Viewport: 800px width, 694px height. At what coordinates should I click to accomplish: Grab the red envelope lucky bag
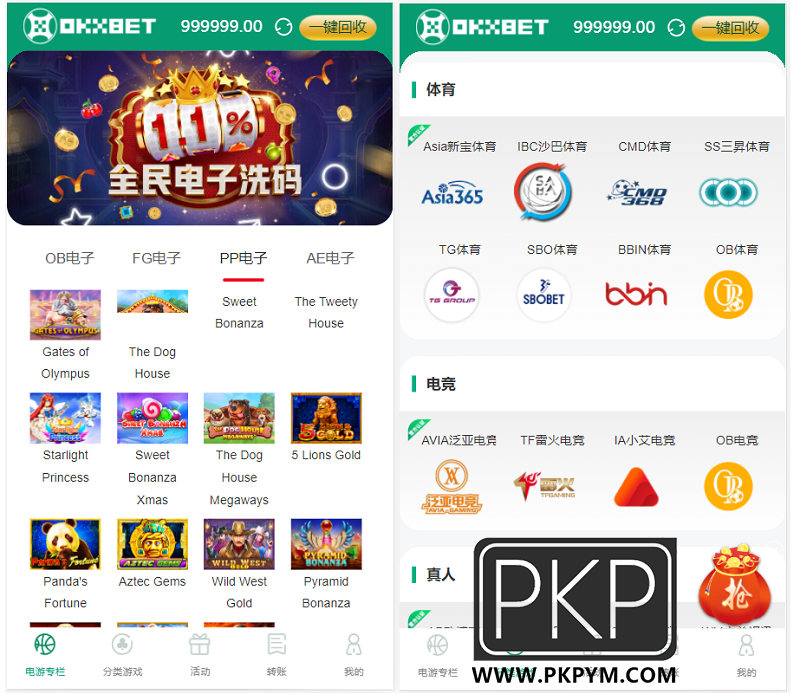(x=735, y=584)
